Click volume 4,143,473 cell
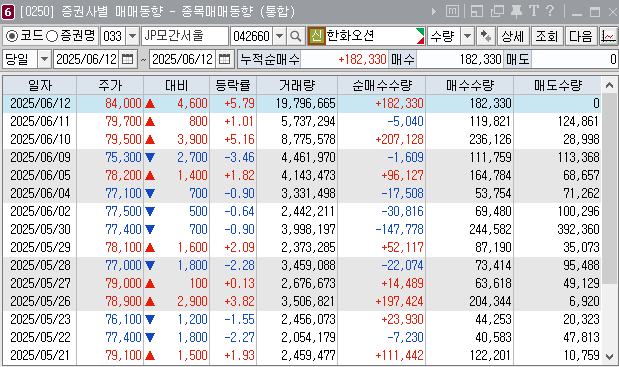The image size is (619, 367). [x=308, y=176]
